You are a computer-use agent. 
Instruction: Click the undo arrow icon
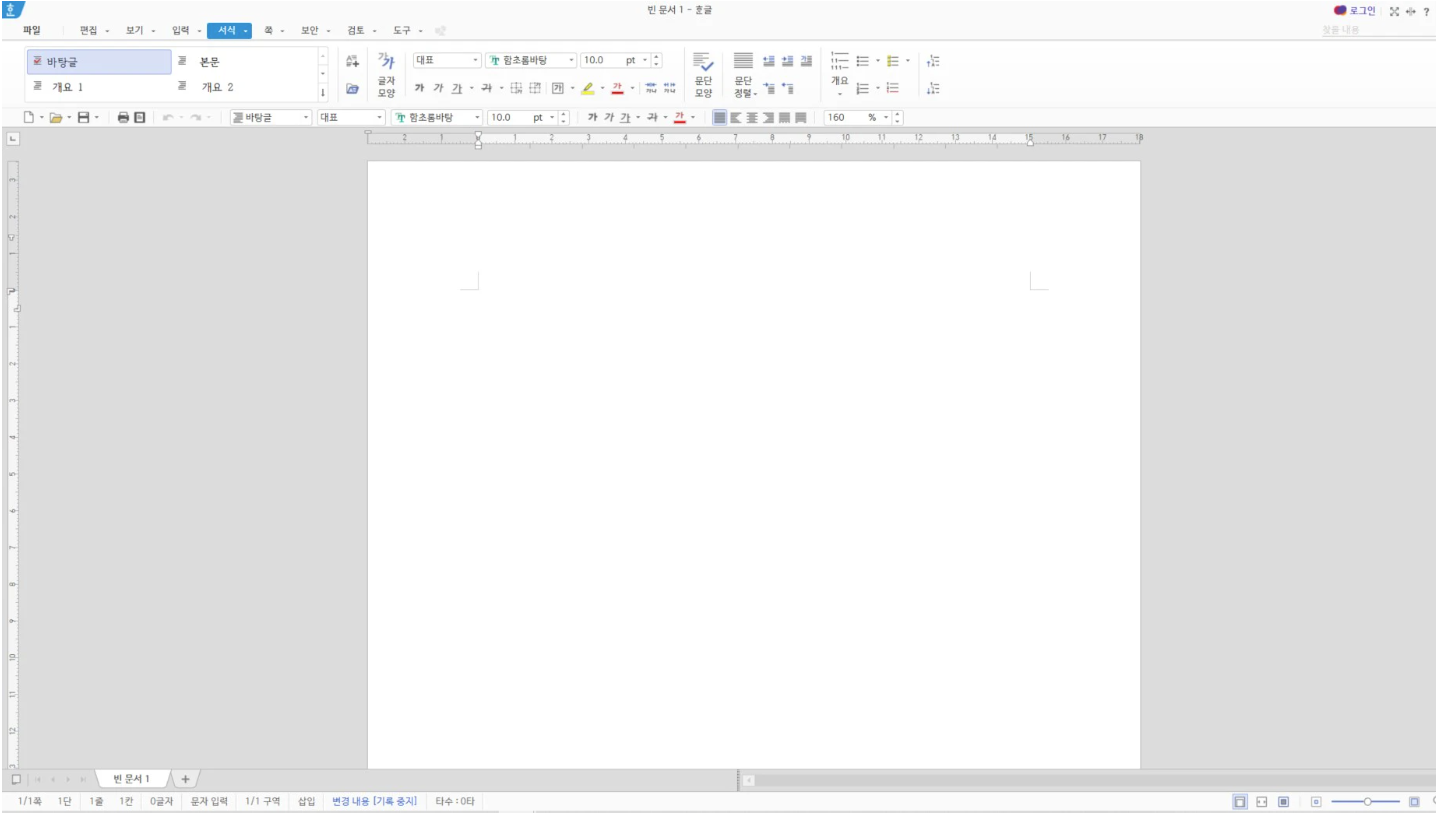point(169,117)
